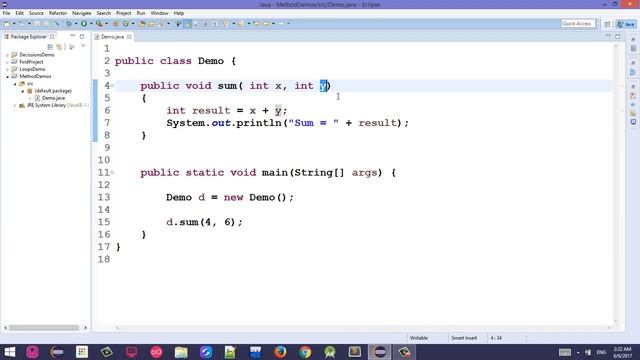Screen dimensions: 640x360
Task: Toggle Mark Occurrences in toolbar
Action: point(188,24)
